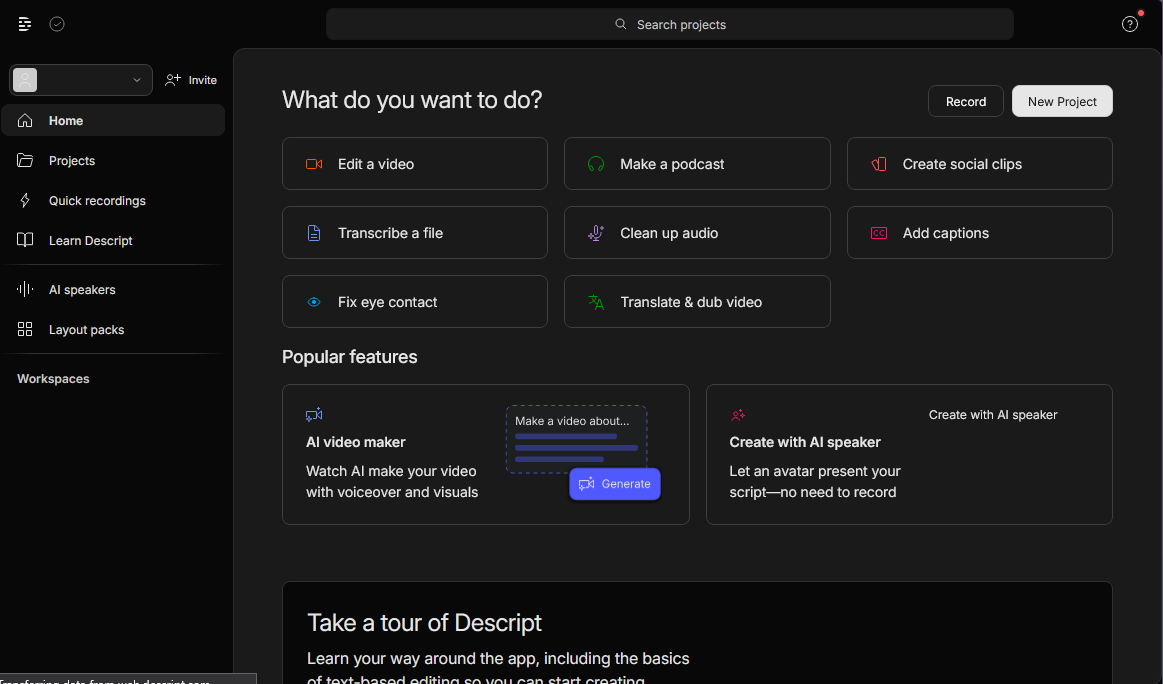Click the AI speakers waveform icon
The image size is (1163, 684).
pyautogui.click(x=25, y=289)
